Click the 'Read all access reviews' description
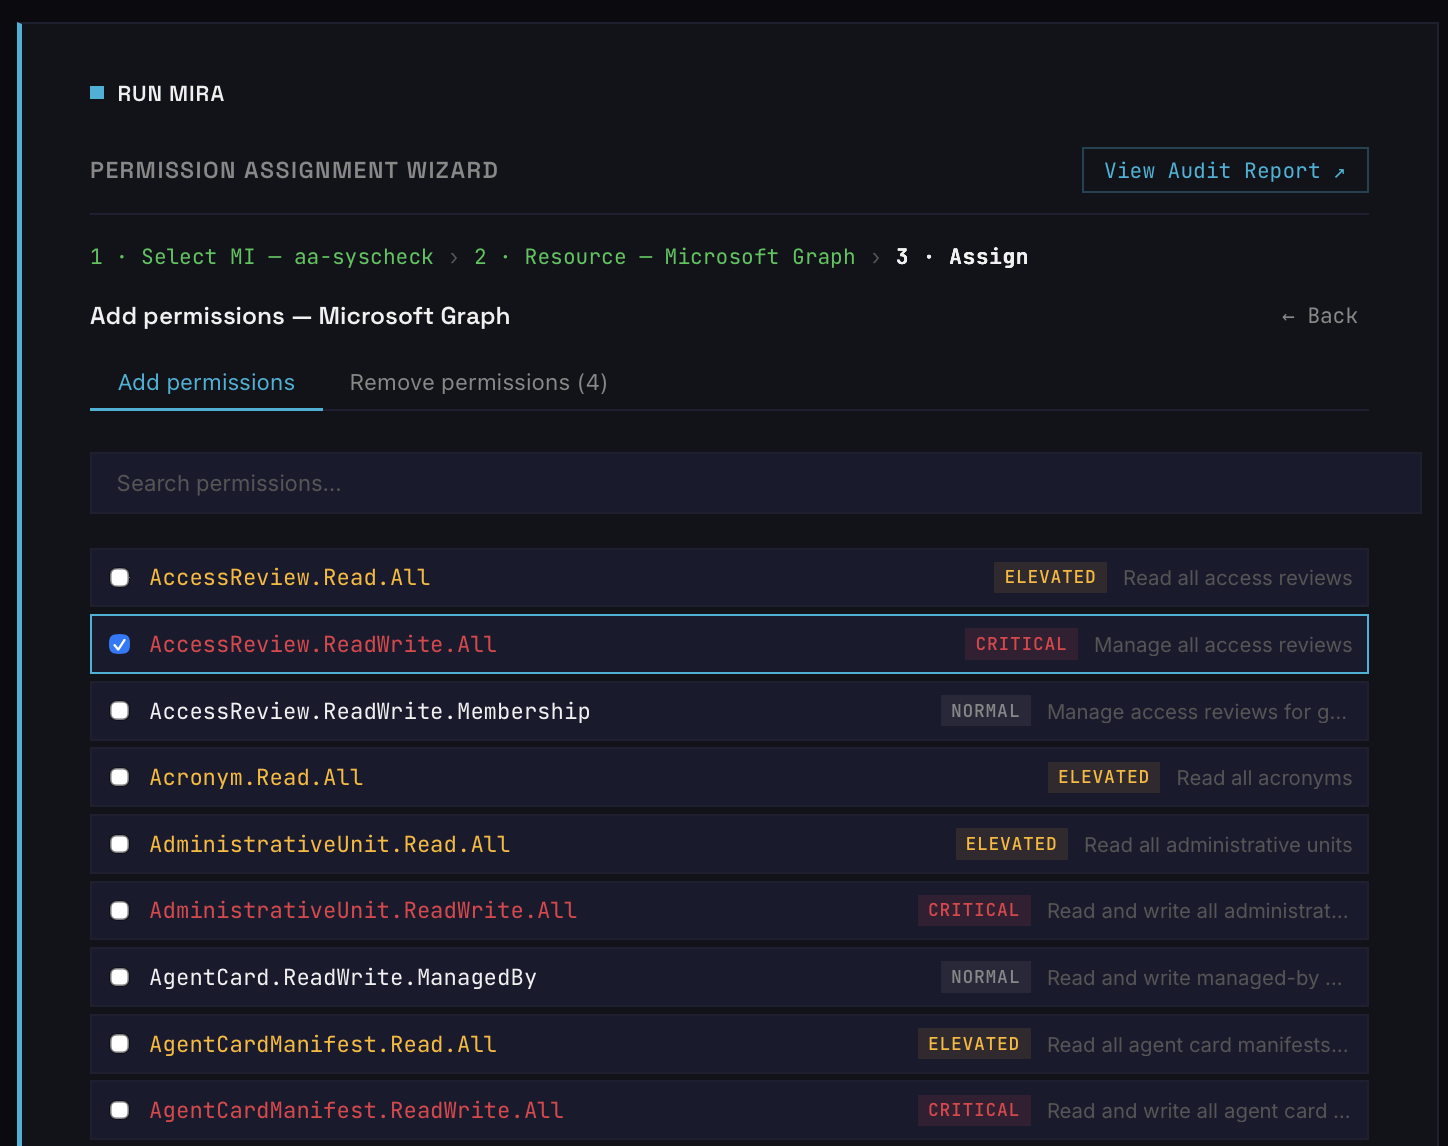This screenshot has height=1146, width=1448. point(1237,578)
